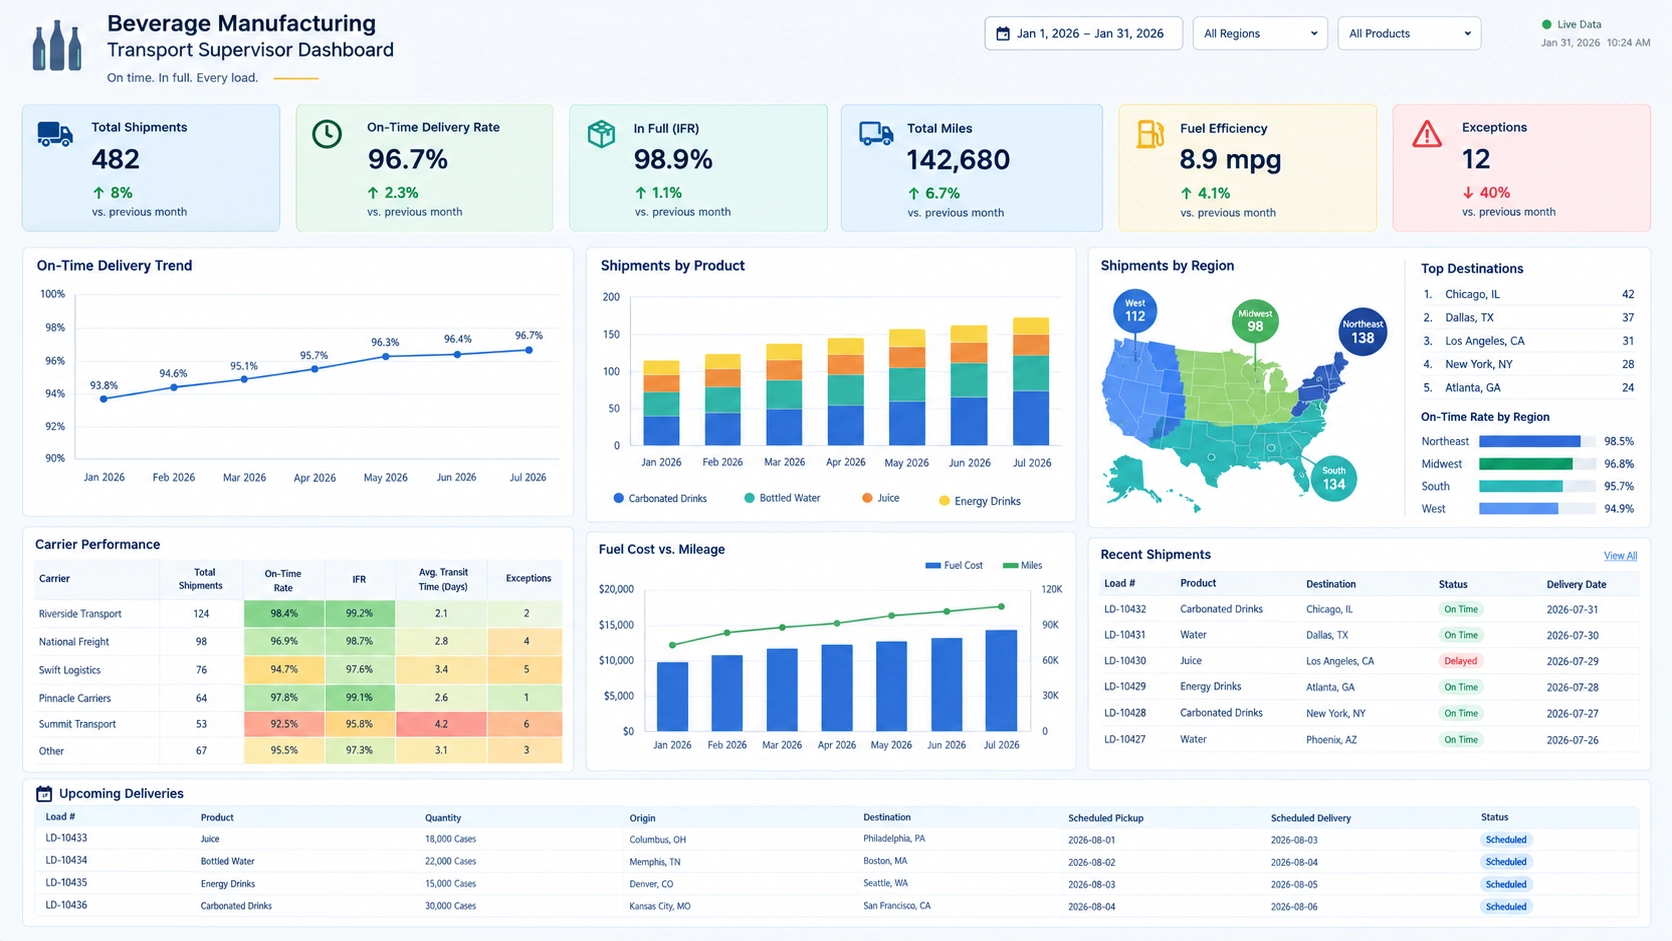Click Scheduled badge for LD-10433

pyautogui.click(x=1506, y=840)
